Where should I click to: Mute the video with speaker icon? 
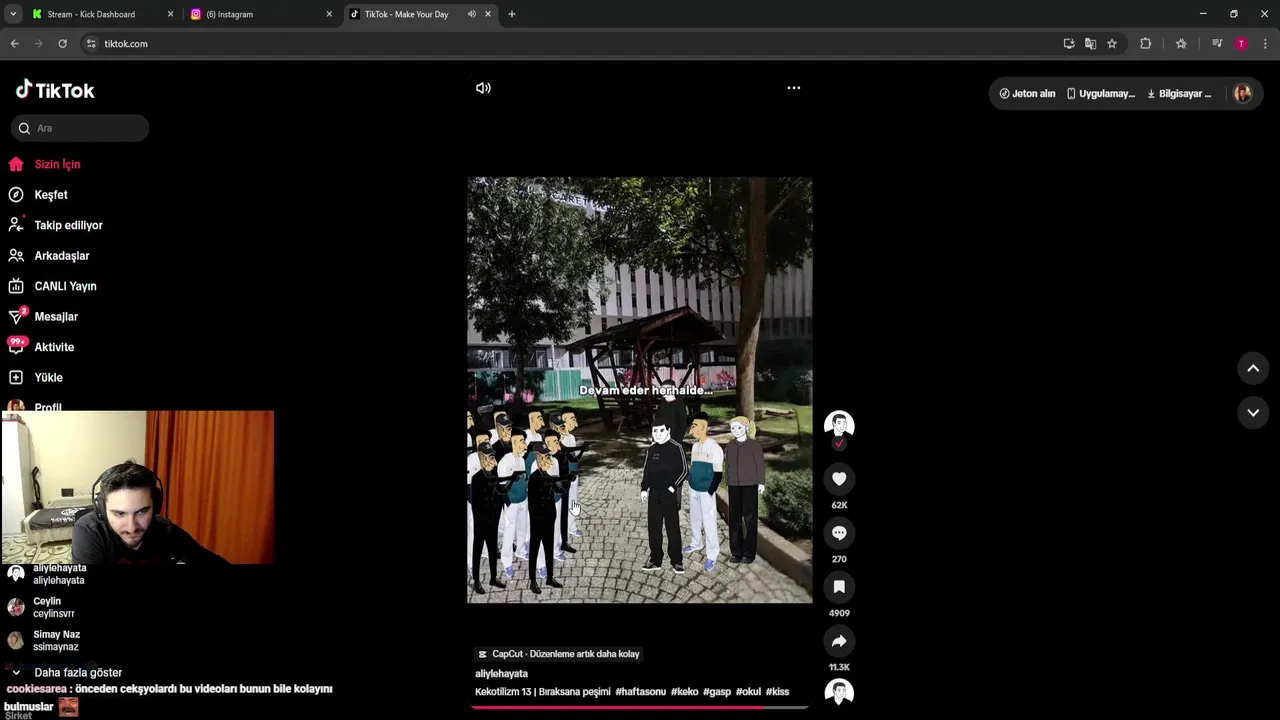[483, 88]
